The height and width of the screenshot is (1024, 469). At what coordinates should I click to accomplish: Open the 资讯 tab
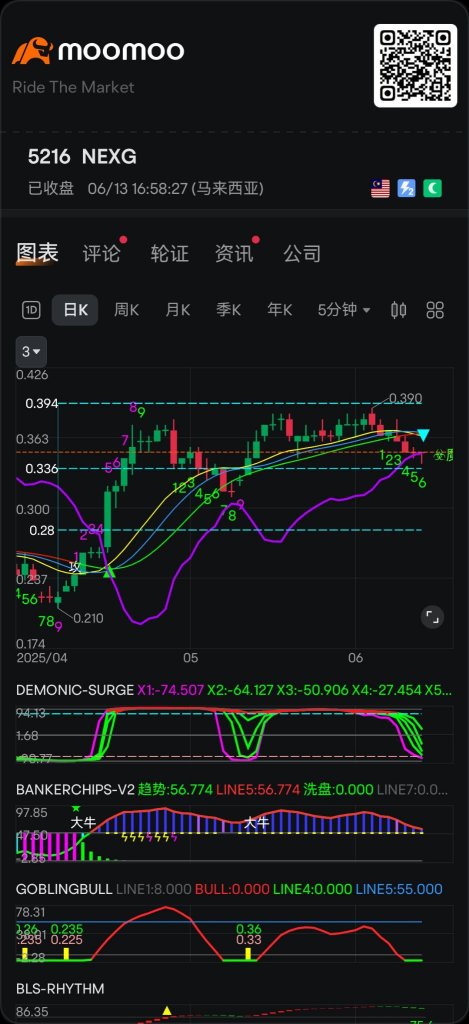coord(234,253)
